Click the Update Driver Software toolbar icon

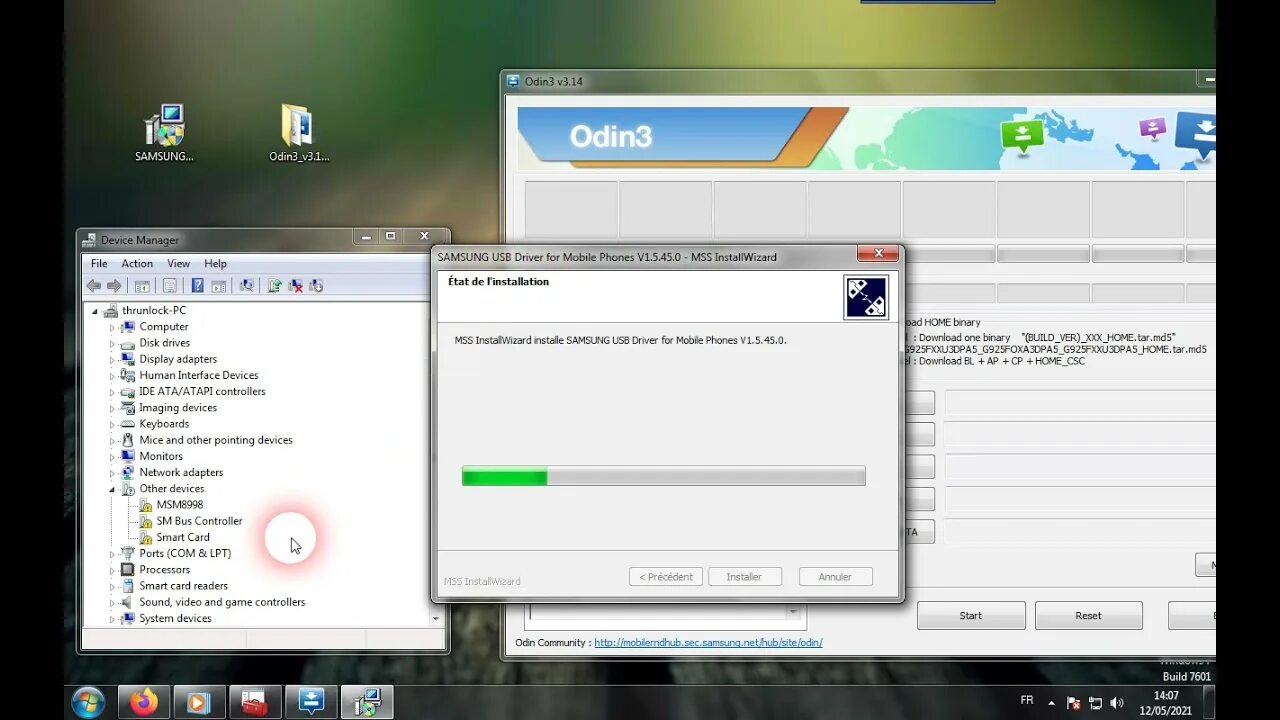(x=274, y=286)
